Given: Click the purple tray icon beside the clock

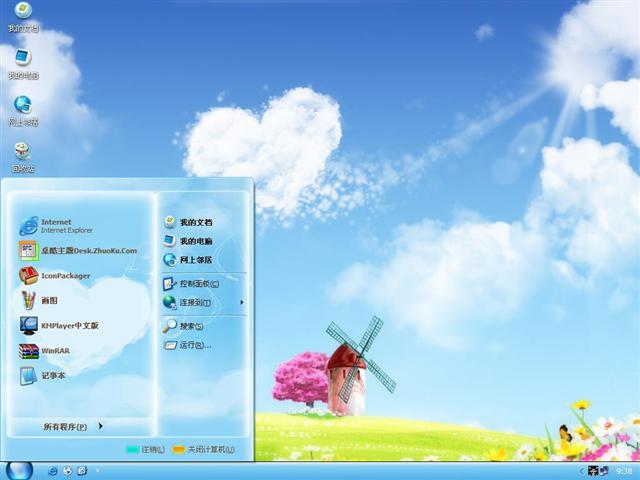Looking at the screenshot, I should pyautogui.click(x=604, y=471).
